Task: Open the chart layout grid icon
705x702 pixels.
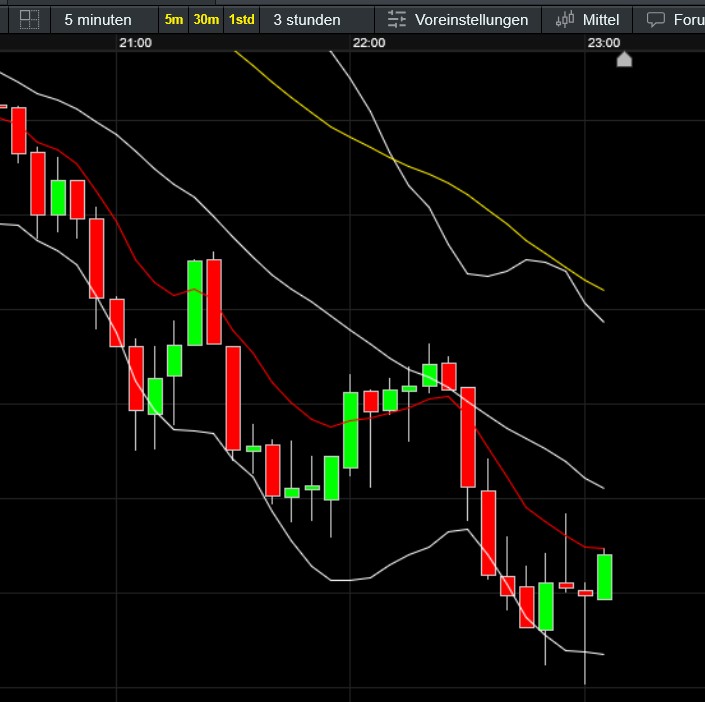Action: tap(30, 19)
